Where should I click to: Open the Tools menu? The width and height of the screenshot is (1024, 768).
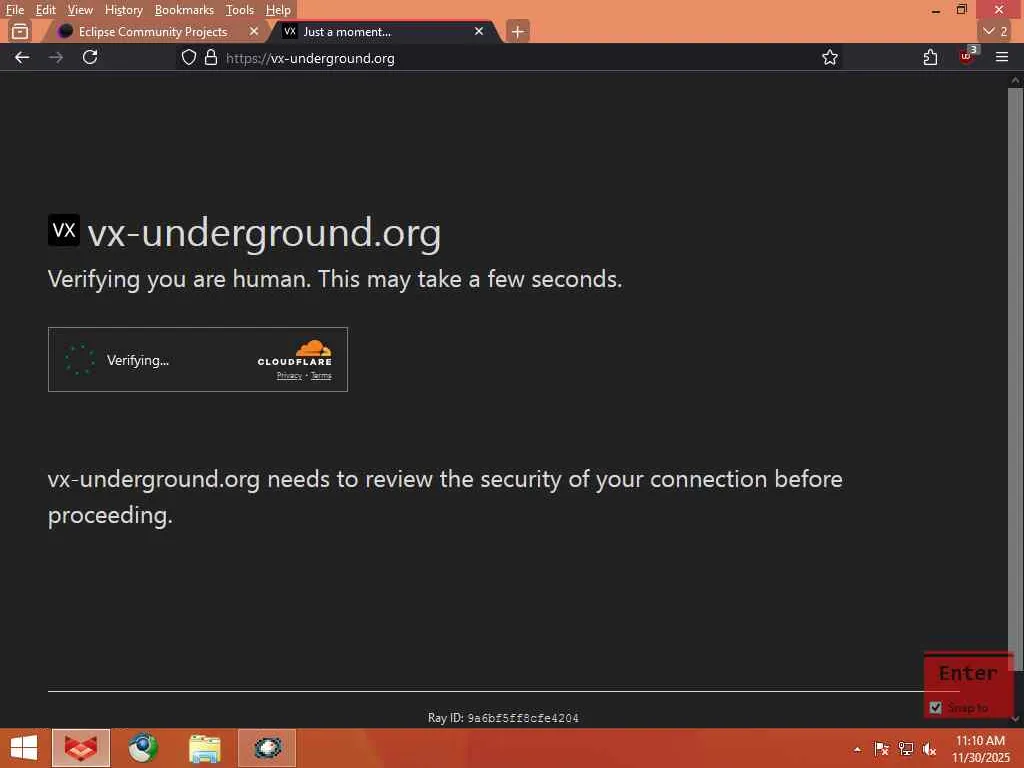[x=240, y=10]
